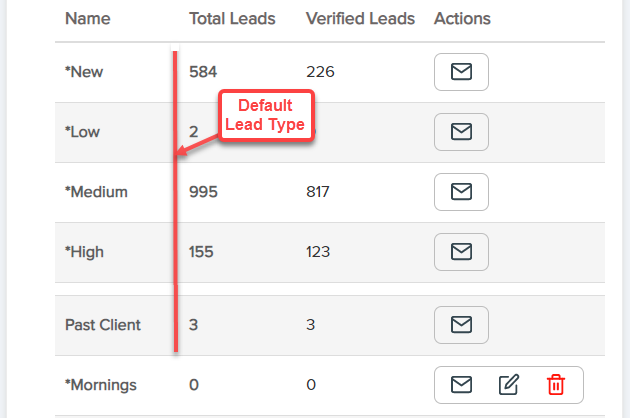630x418 pixels.
Task: Click the Past Client row name
Action: coord(103,325)
